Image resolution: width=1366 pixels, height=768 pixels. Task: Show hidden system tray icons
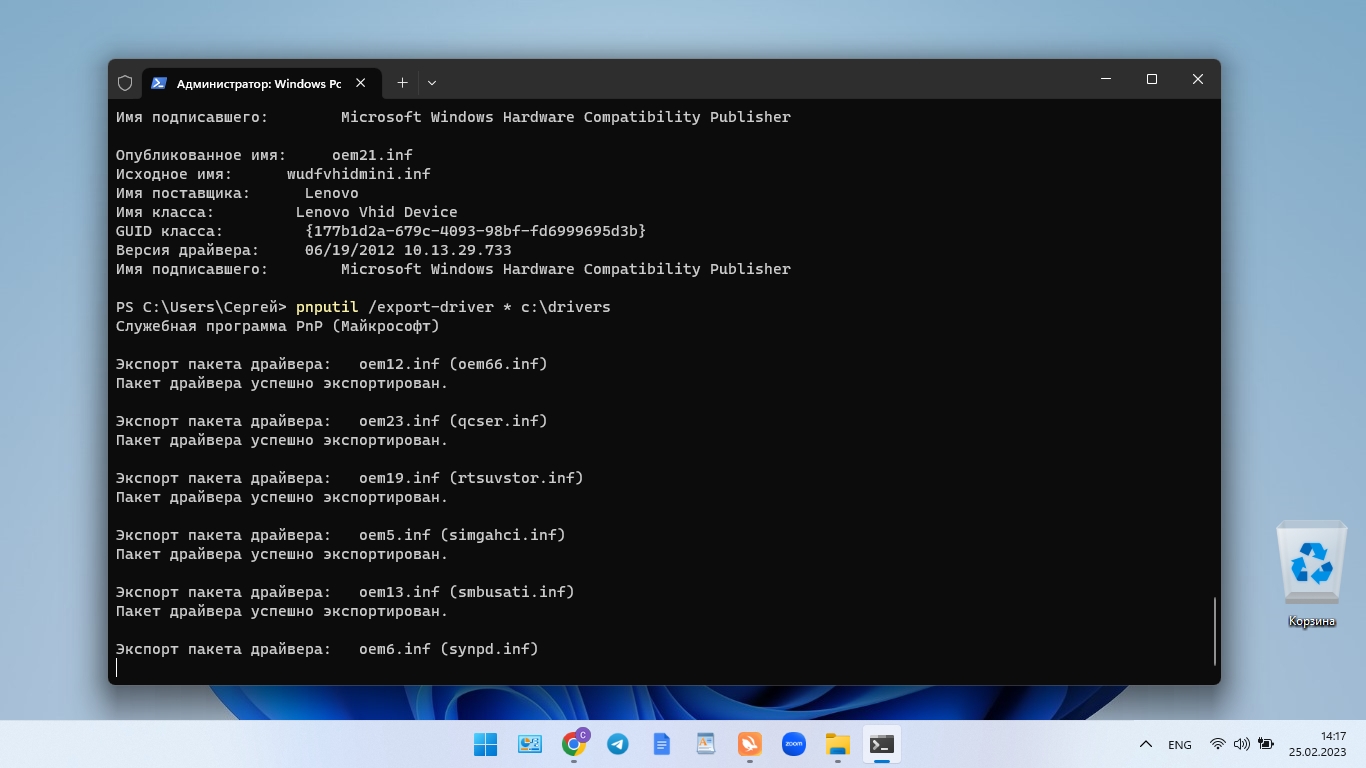tap(1146, 744)
